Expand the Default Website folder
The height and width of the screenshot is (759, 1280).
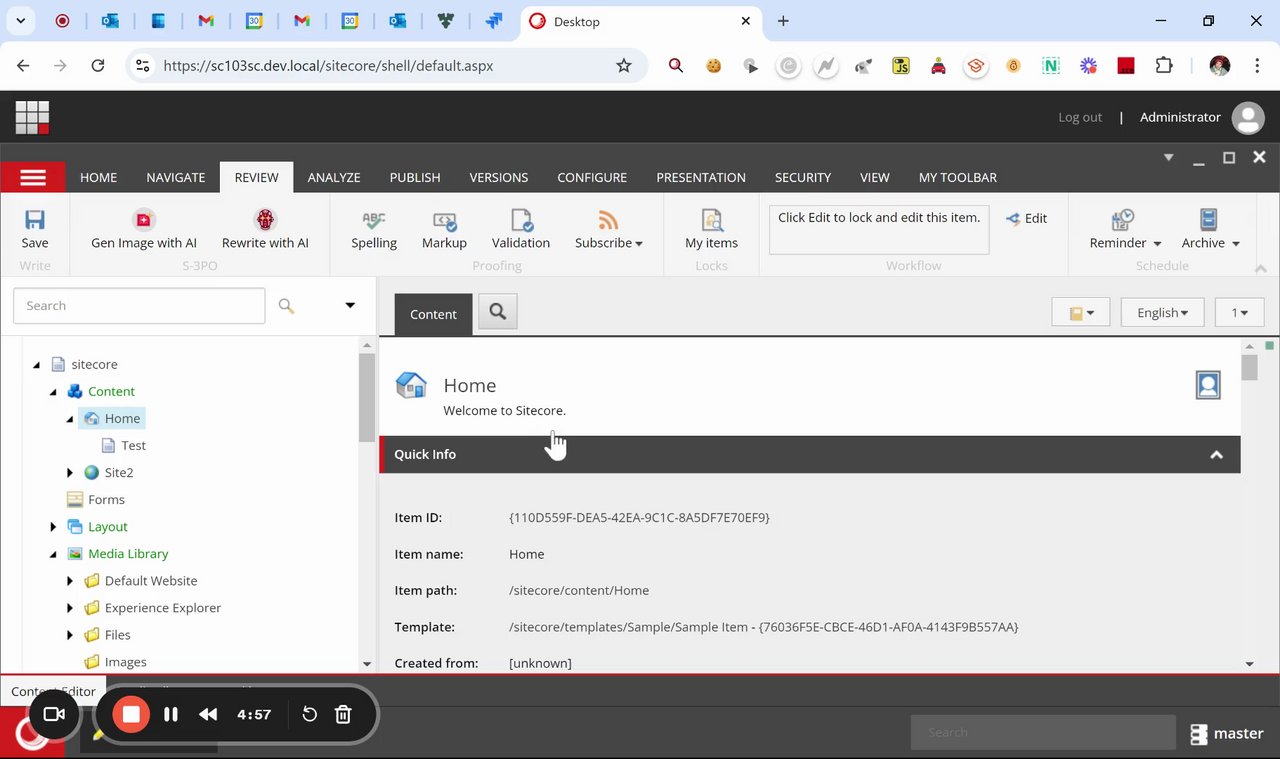70,580
